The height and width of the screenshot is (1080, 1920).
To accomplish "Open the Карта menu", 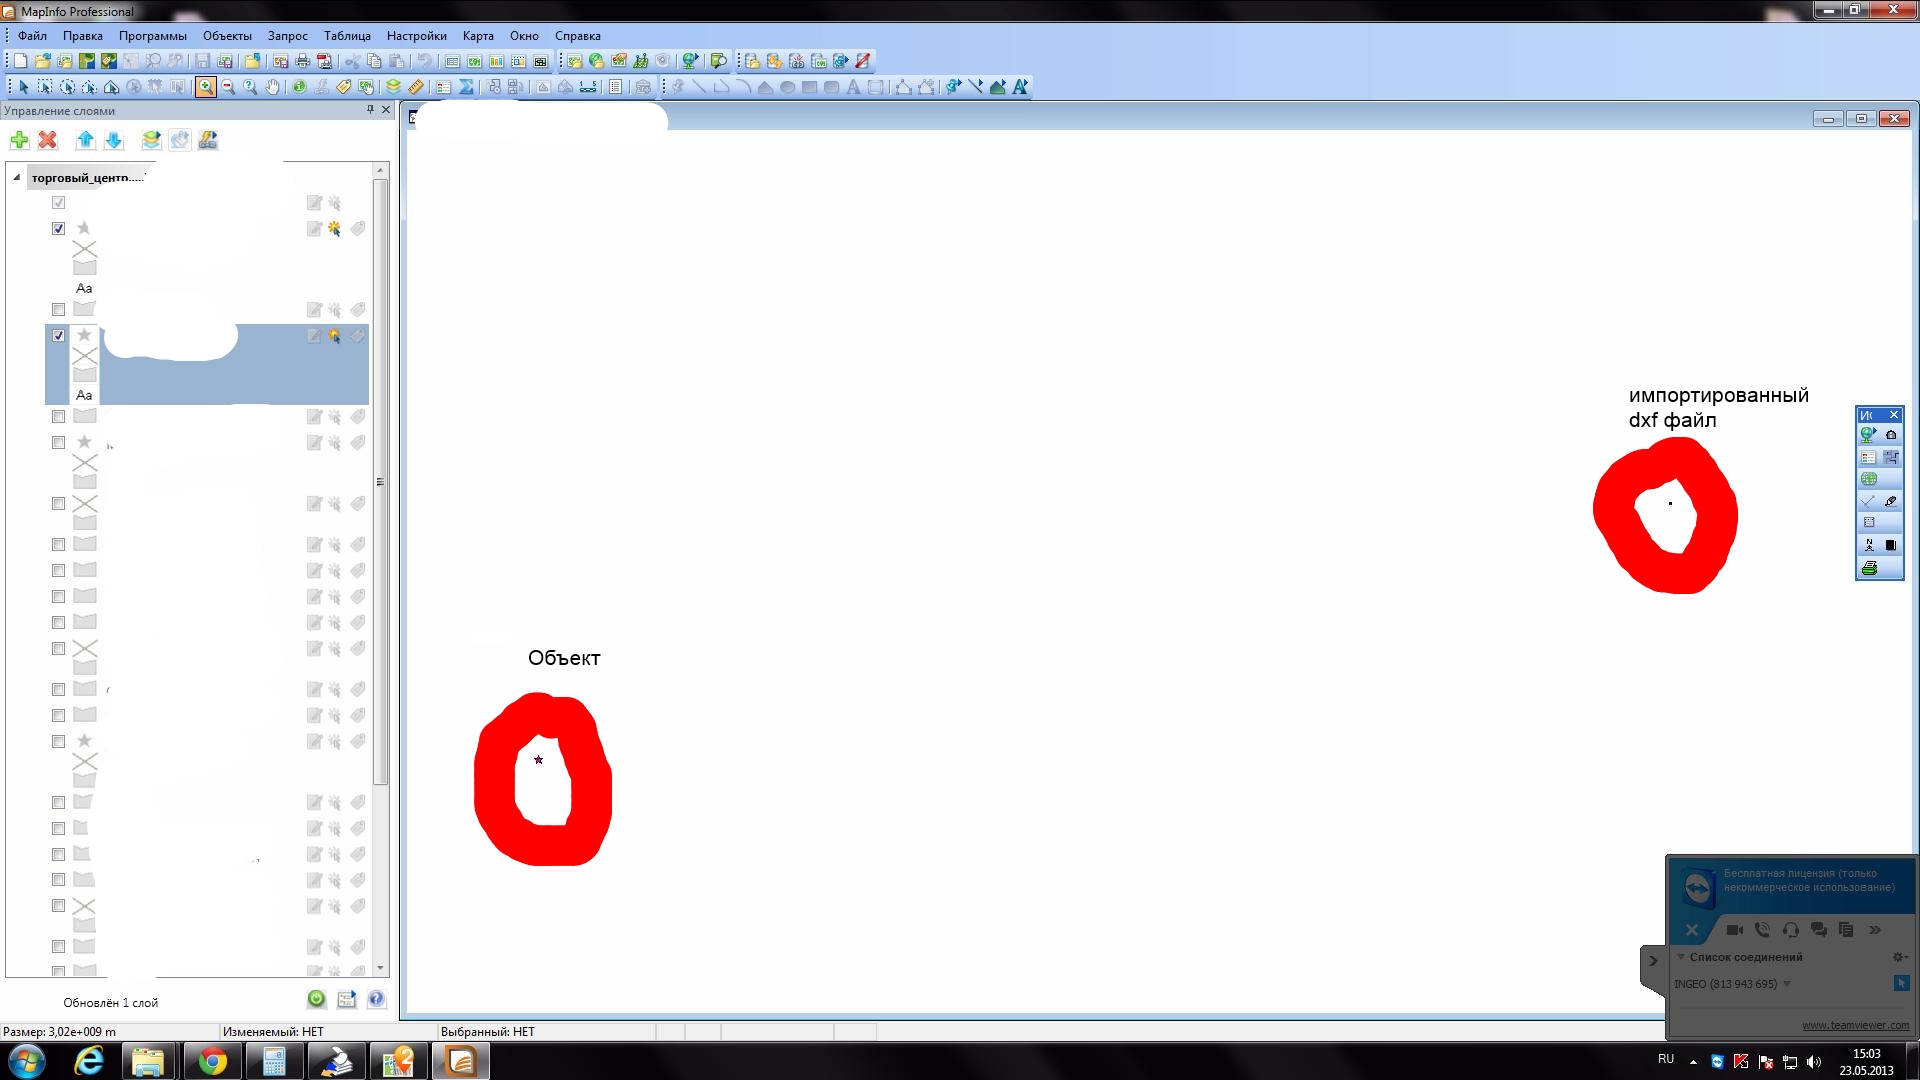I will point(479,36).
